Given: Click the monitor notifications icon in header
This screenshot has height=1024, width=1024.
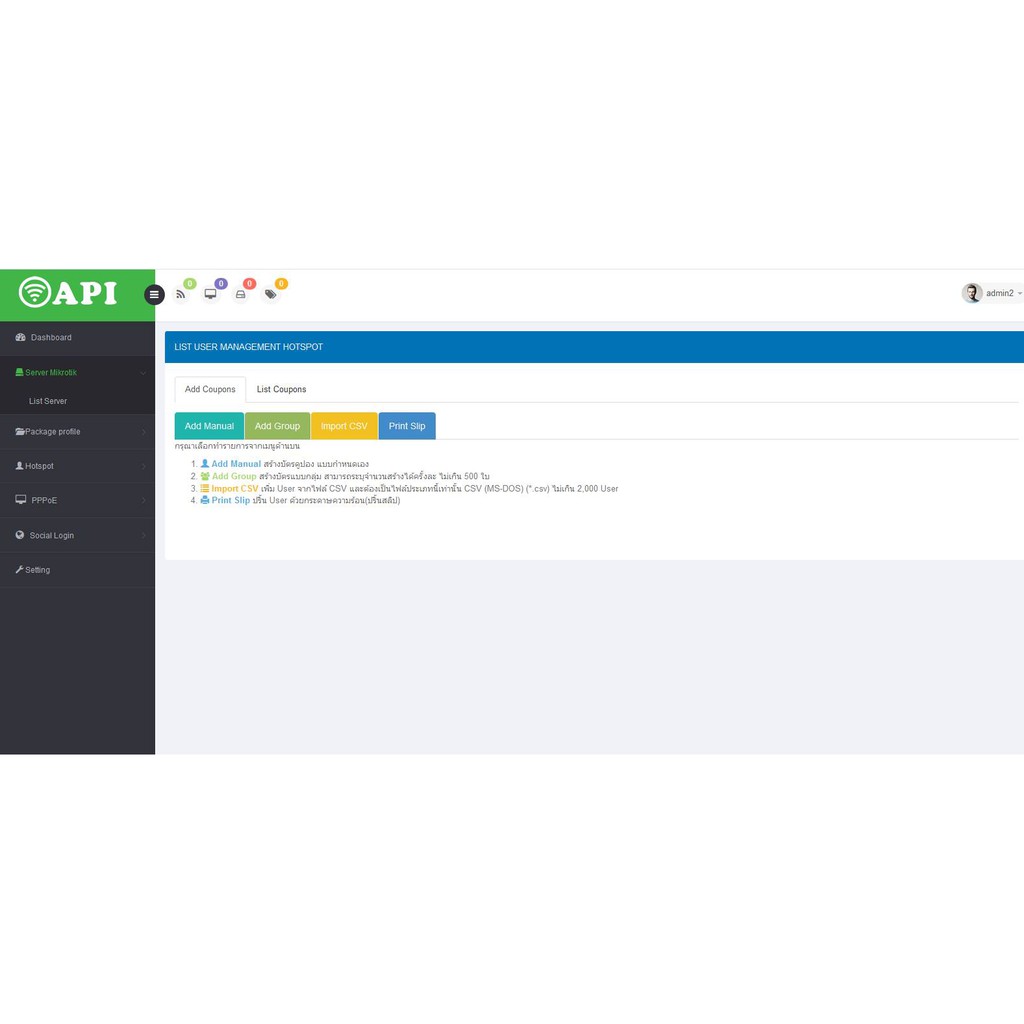Looking at the screenshot, I should [210, 294].
